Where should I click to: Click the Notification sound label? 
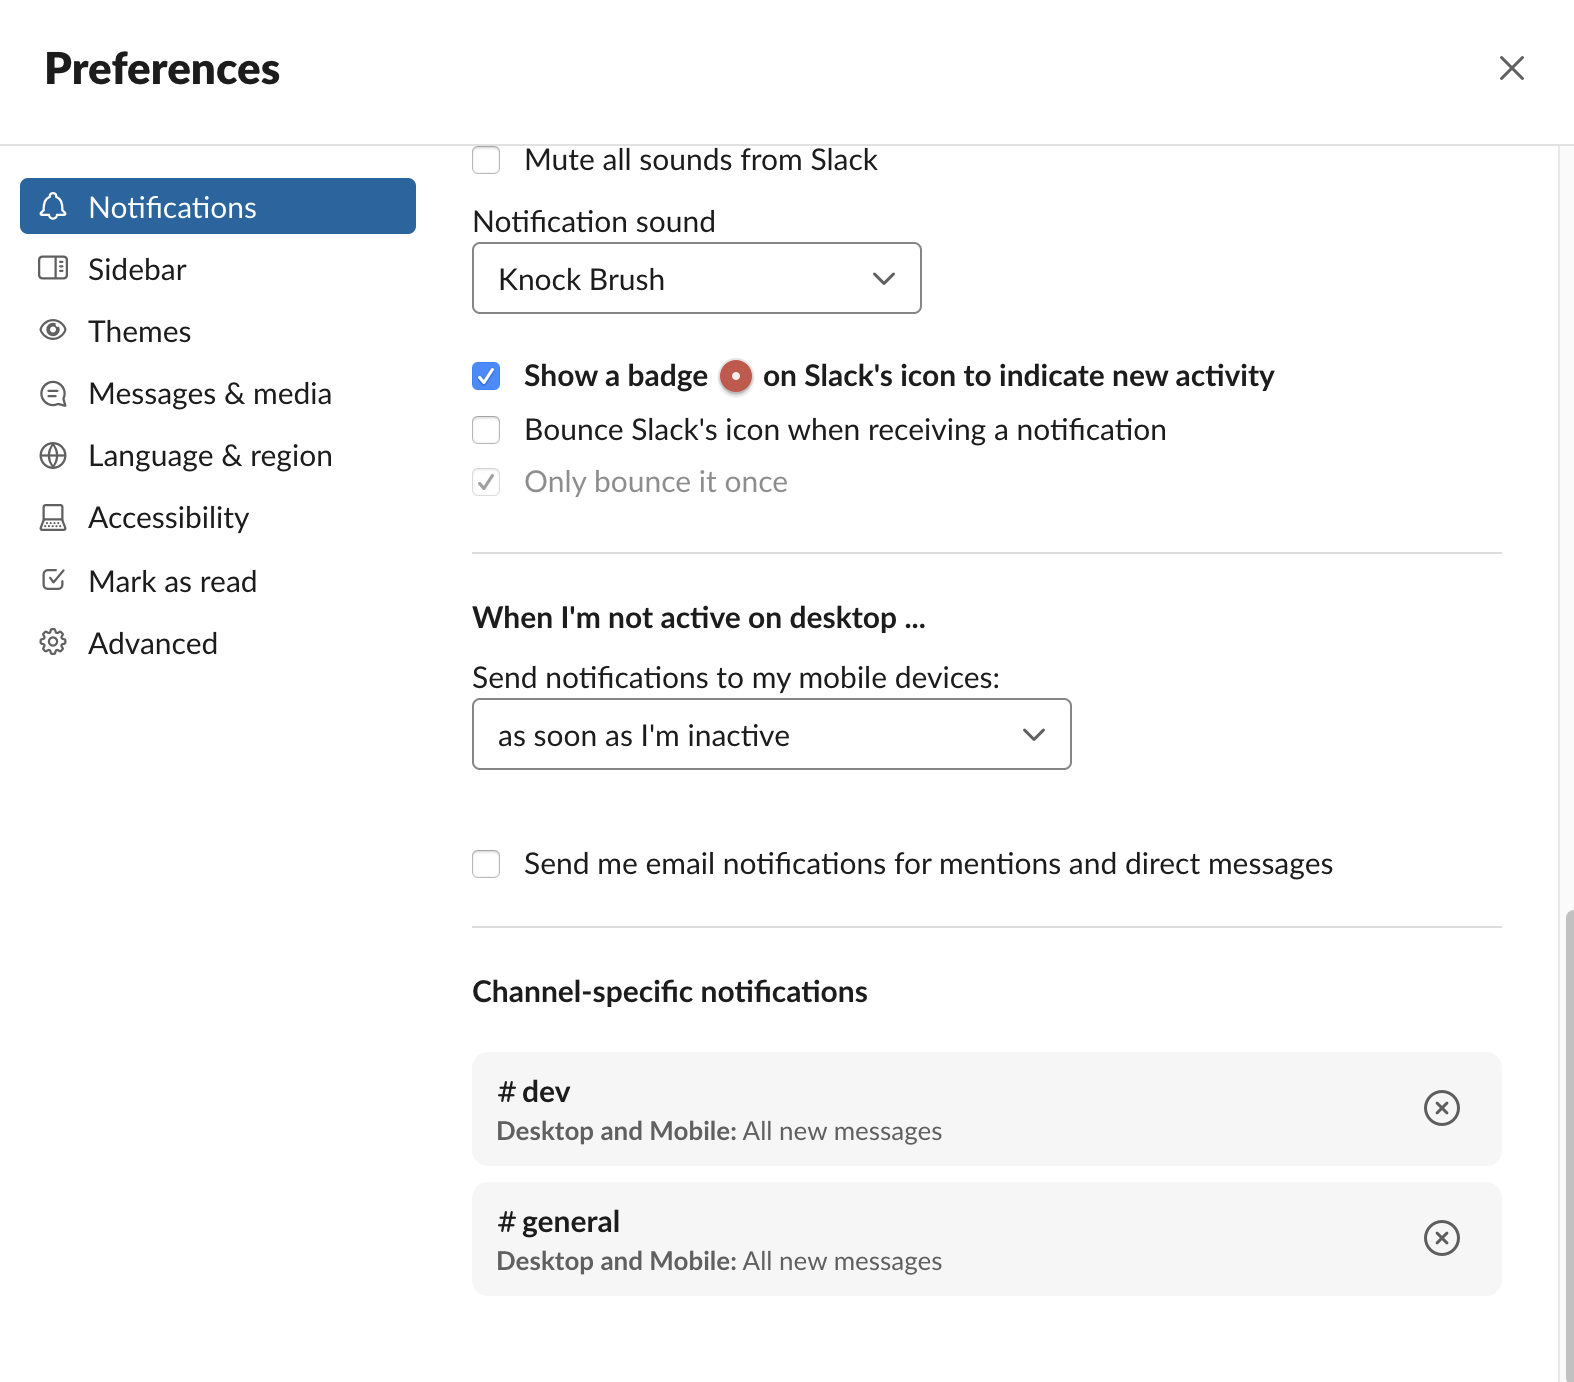[594, 221]
